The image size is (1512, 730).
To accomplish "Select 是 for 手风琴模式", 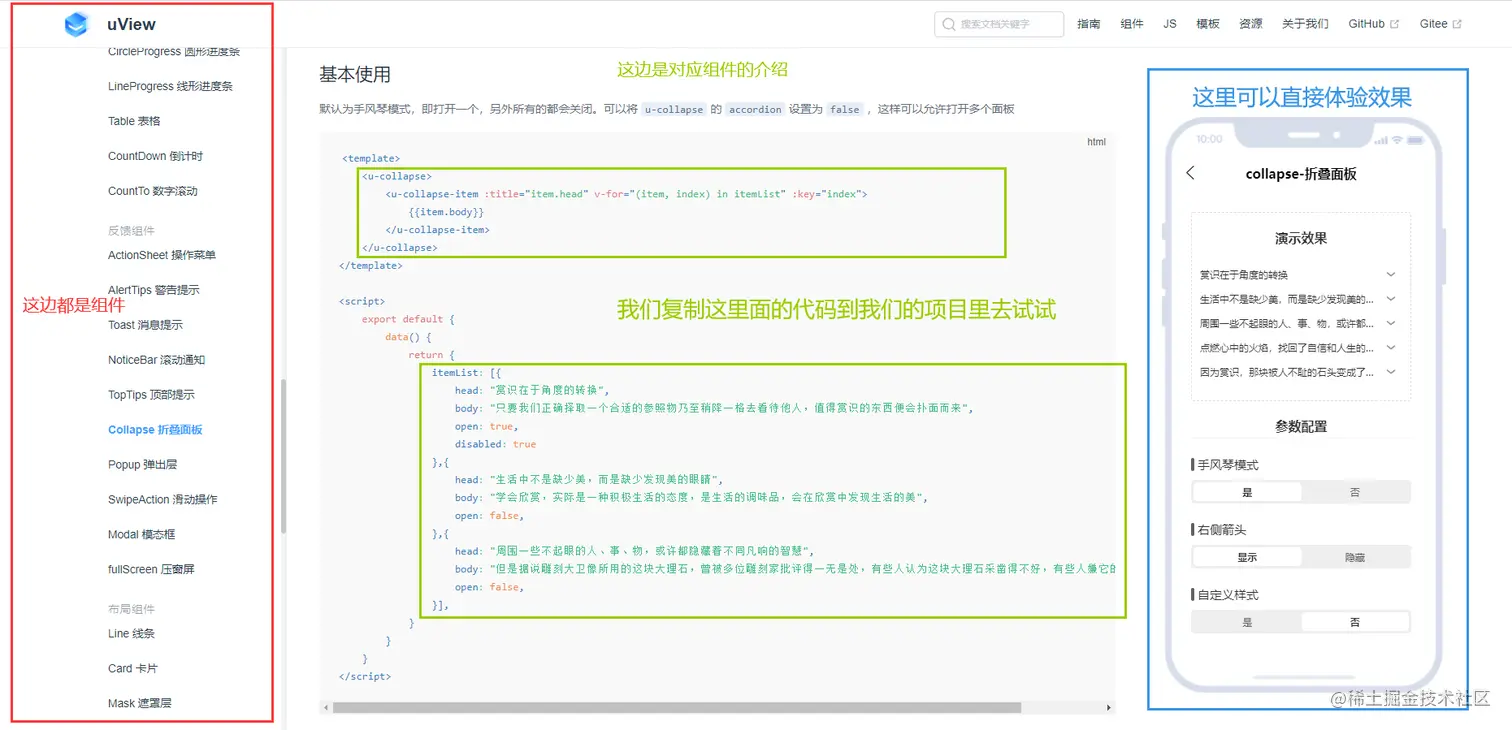I will (1247, 492).
